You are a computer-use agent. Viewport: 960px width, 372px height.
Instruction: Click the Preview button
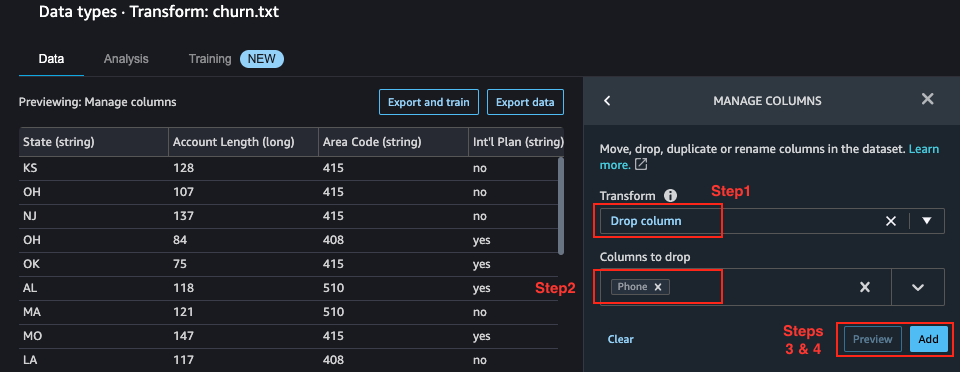coord(872,339)
